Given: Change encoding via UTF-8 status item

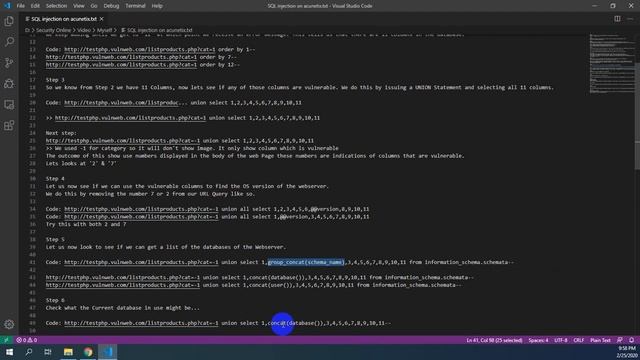Looking at the screenshot, I should click(561, 340).
